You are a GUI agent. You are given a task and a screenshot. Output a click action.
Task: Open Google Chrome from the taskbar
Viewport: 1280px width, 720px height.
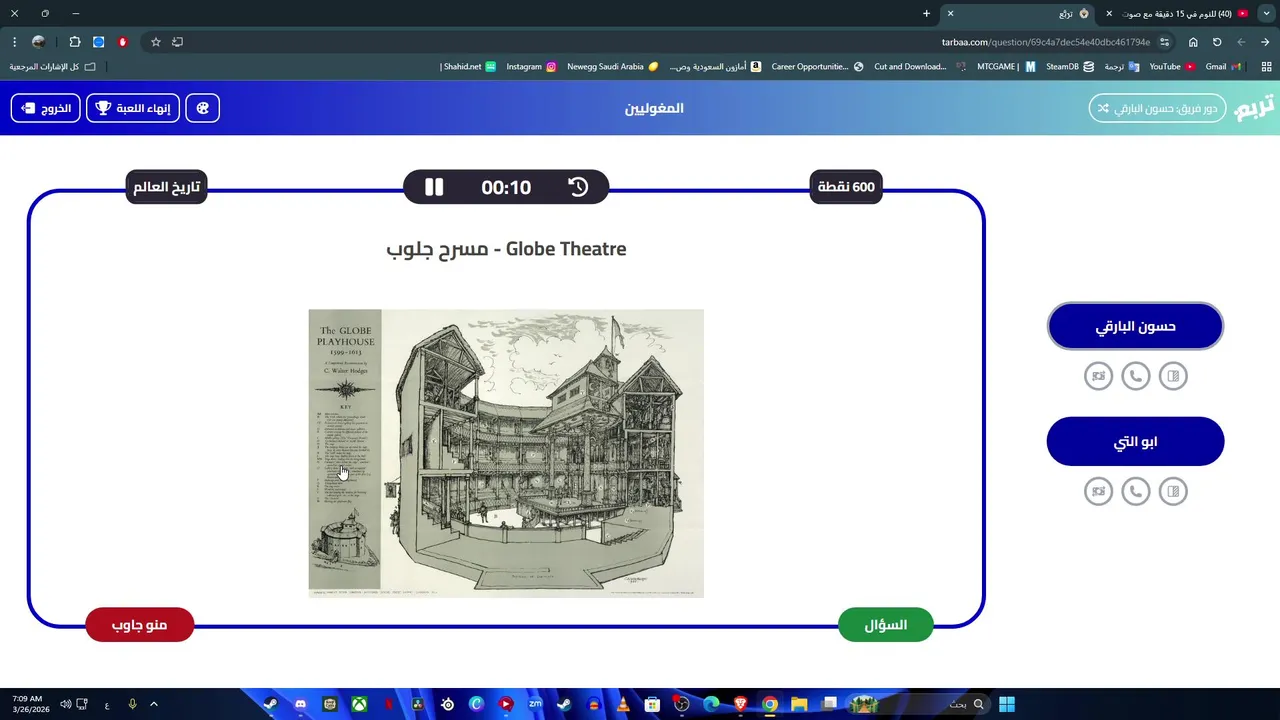769,704
